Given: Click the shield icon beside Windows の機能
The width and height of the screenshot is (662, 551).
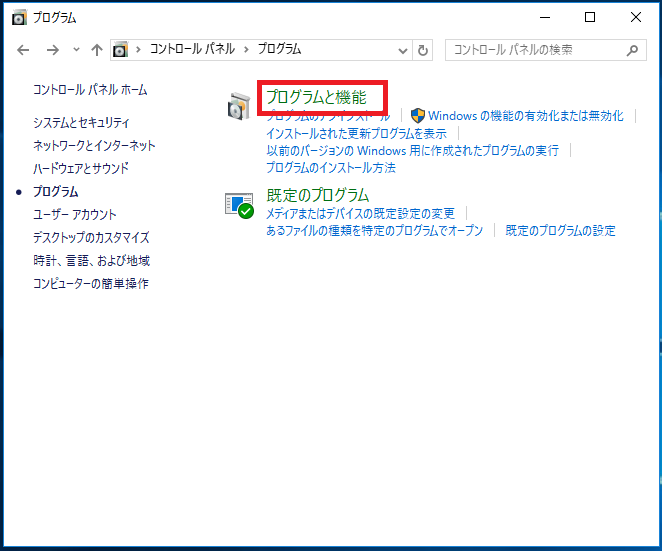Looking at the screenshot, I should tap(418, 115).
